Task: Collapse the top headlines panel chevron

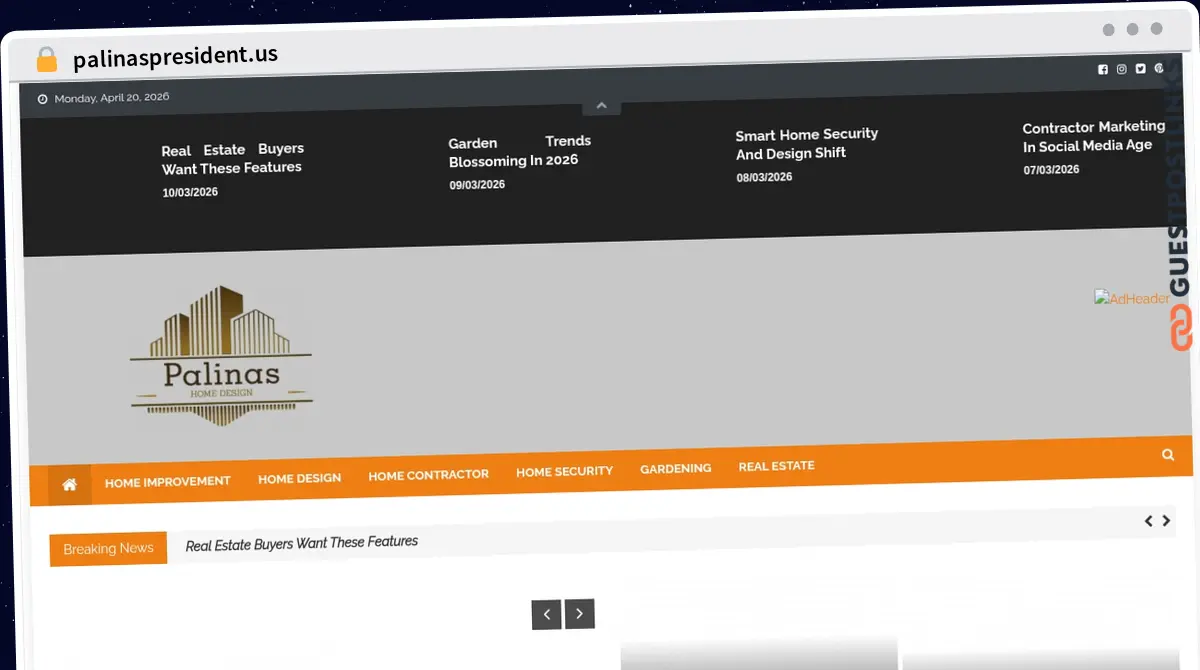Action: (x=601, y=106)
